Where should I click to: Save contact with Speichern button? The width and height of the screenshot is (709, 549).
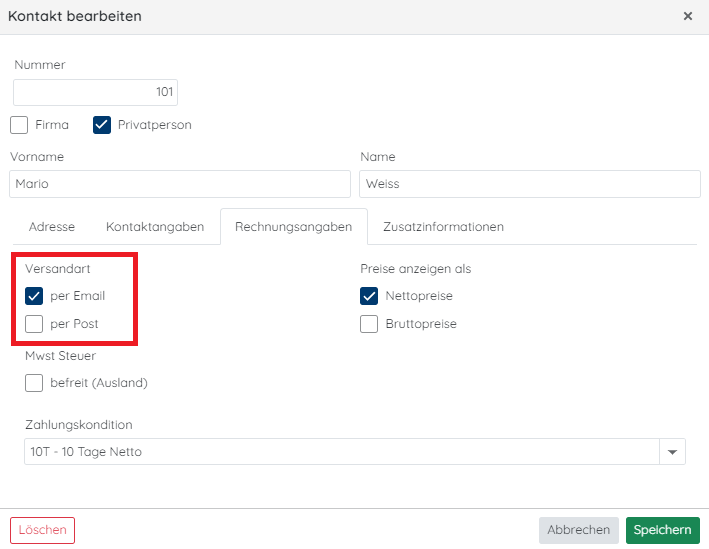point(662,530)
